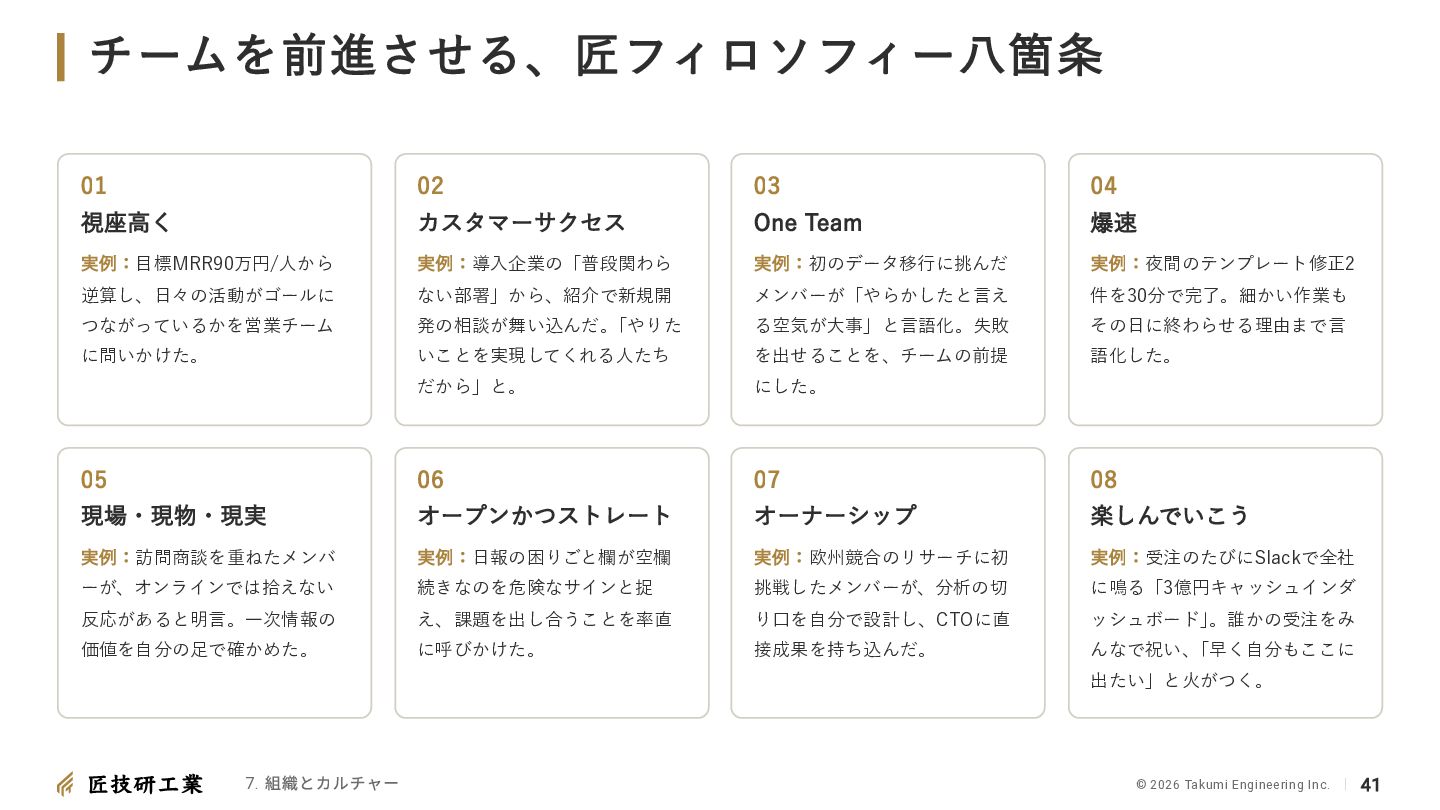Click the page number 41

[x=1371, y=785]
